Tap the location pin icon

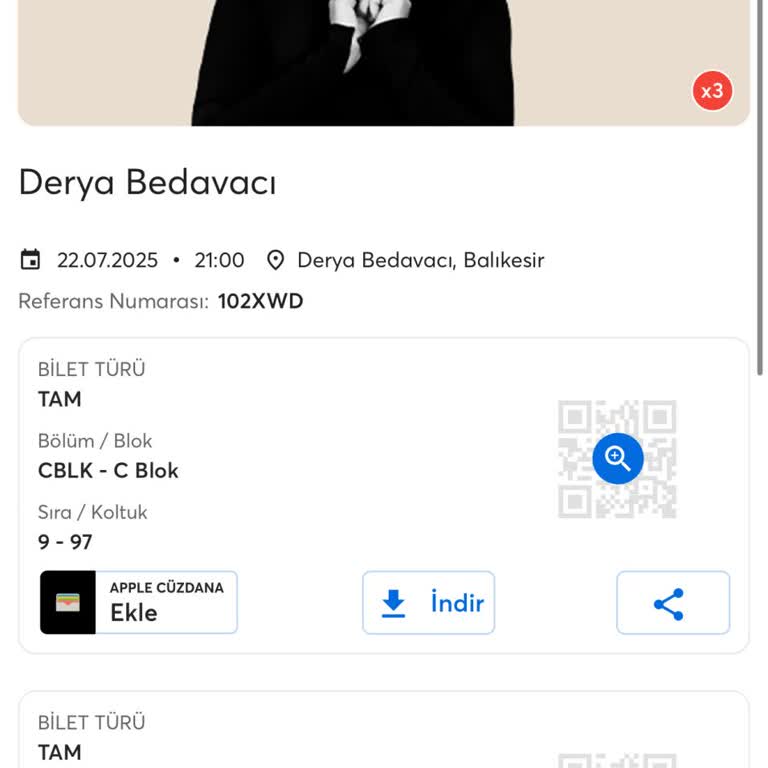pos(276,261)
